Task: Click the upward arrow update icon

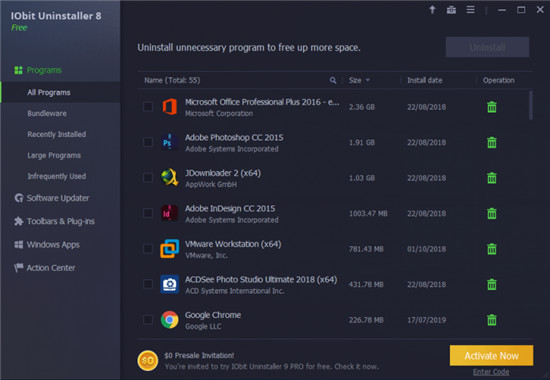Action: point(432,10)
